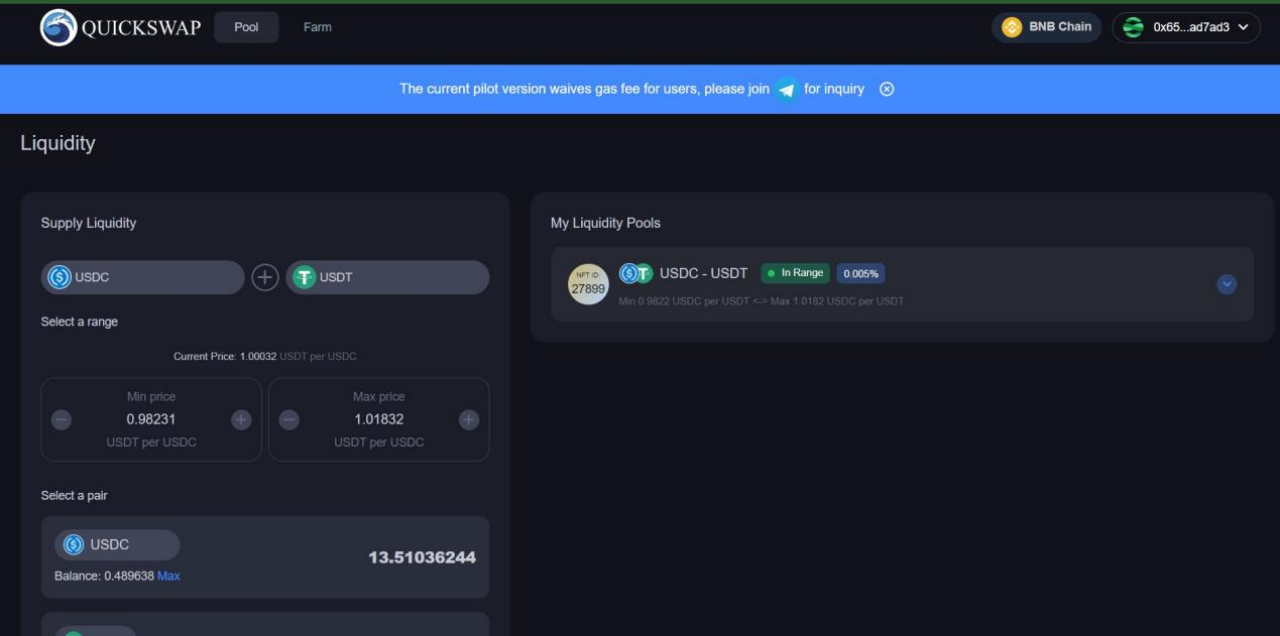The width and height of the screenshot is (1280, 636).
Task: Increase the Max price
Action: [x=469, y=420]
